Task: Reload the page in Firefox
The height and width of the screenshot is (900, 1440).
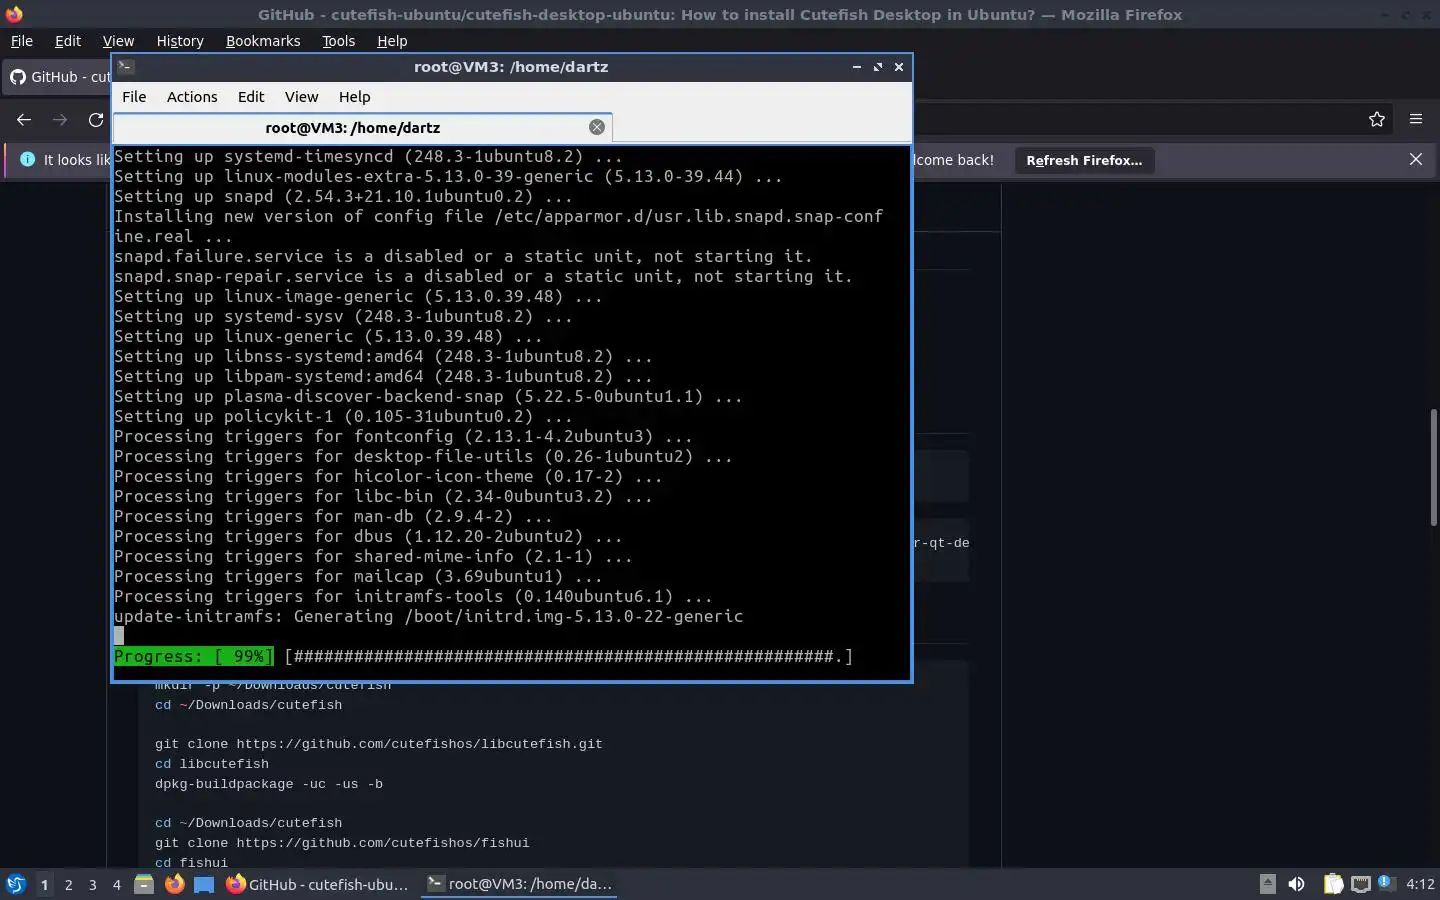Action: pyautogui.click(x=96, y=119)
